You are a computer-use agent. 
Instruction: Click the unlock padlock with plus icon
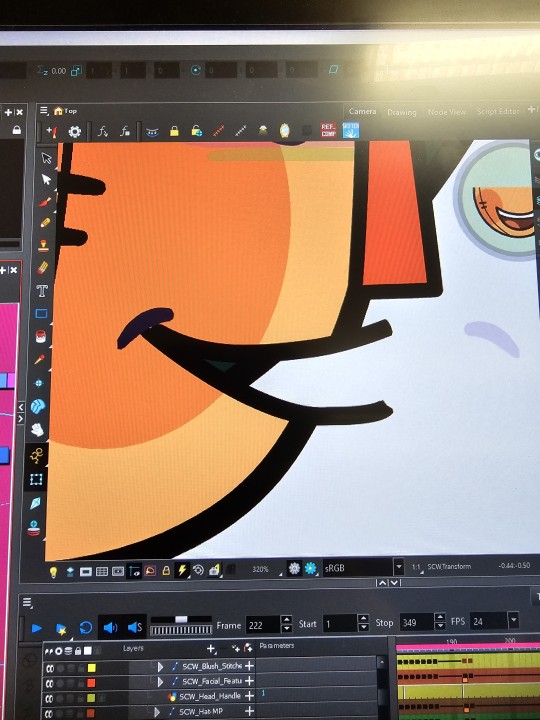[x=196, y=131]
